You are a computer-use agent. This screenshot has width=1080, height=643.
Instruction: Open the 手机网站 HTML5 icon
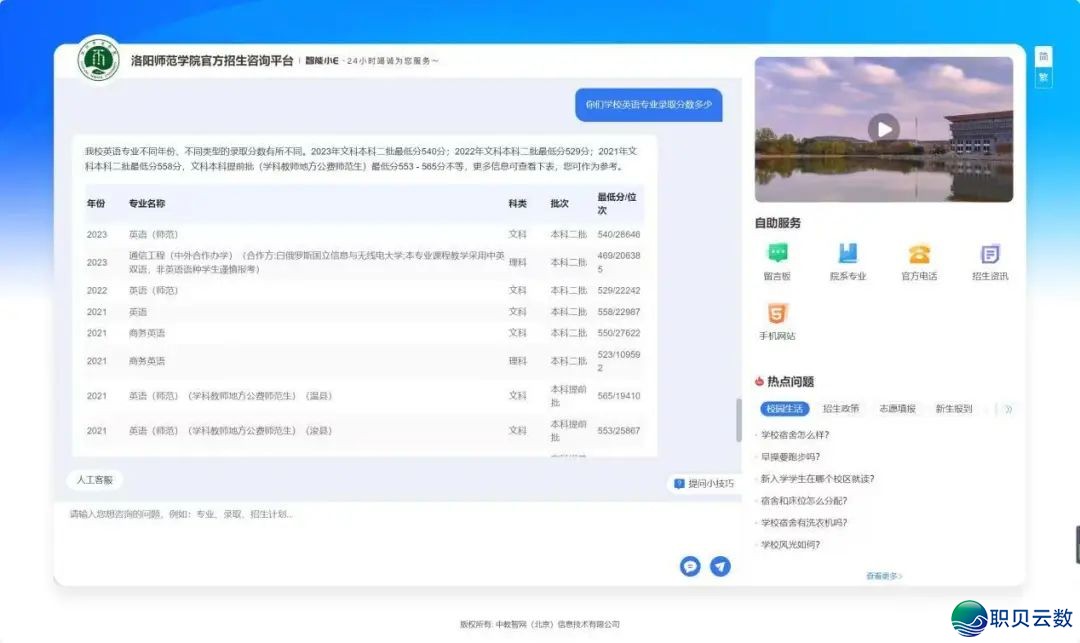[x=777, y=314]
